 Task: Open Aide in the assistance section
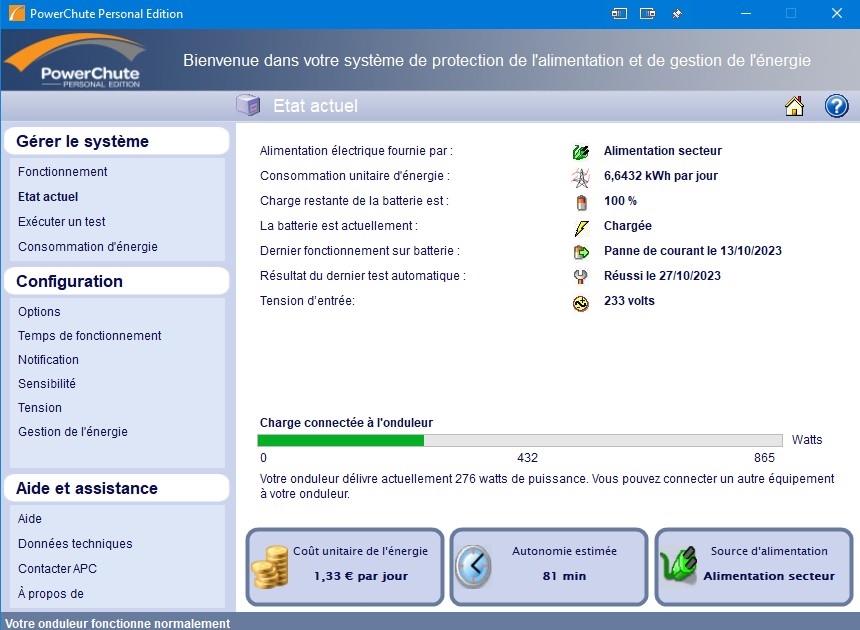(x=30, y=519)
